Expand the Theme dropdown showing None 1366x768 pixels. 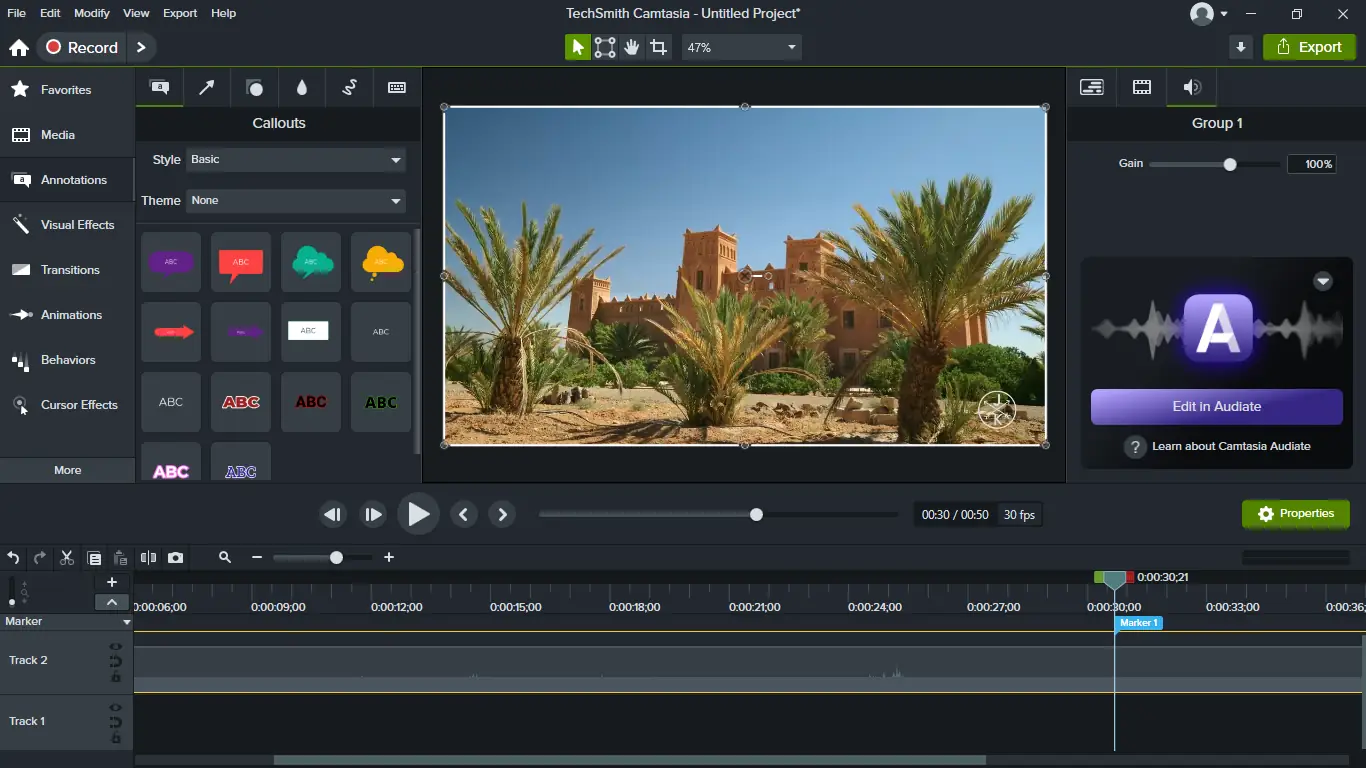point(296,200)
